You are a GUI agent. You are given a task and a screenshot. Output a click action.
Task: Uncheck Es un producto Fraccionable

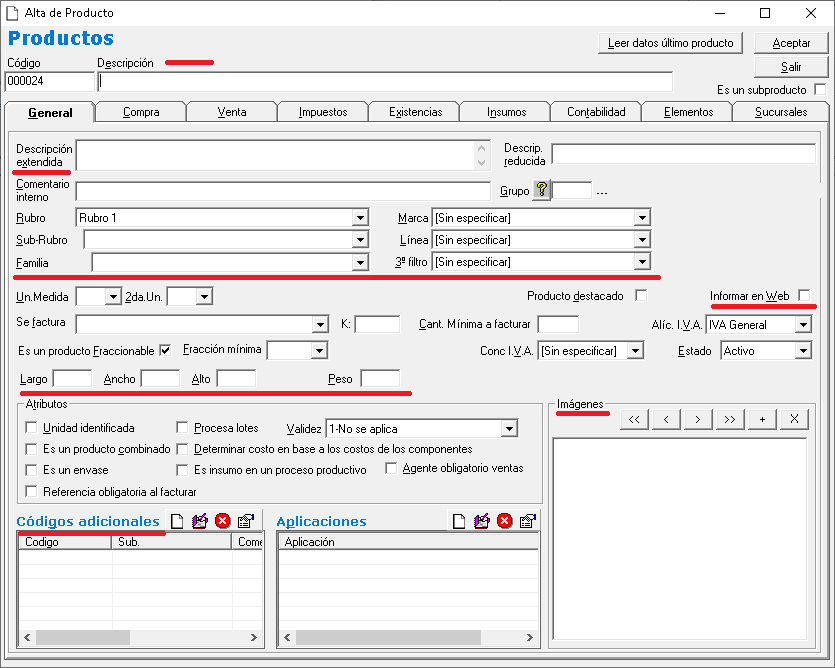point(165,351)
